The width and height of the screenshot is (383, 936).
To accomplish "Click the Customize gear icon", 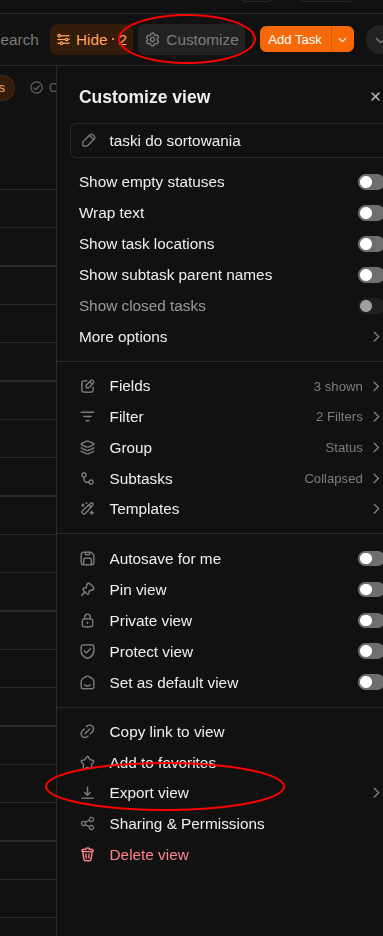I will [153, 39].
